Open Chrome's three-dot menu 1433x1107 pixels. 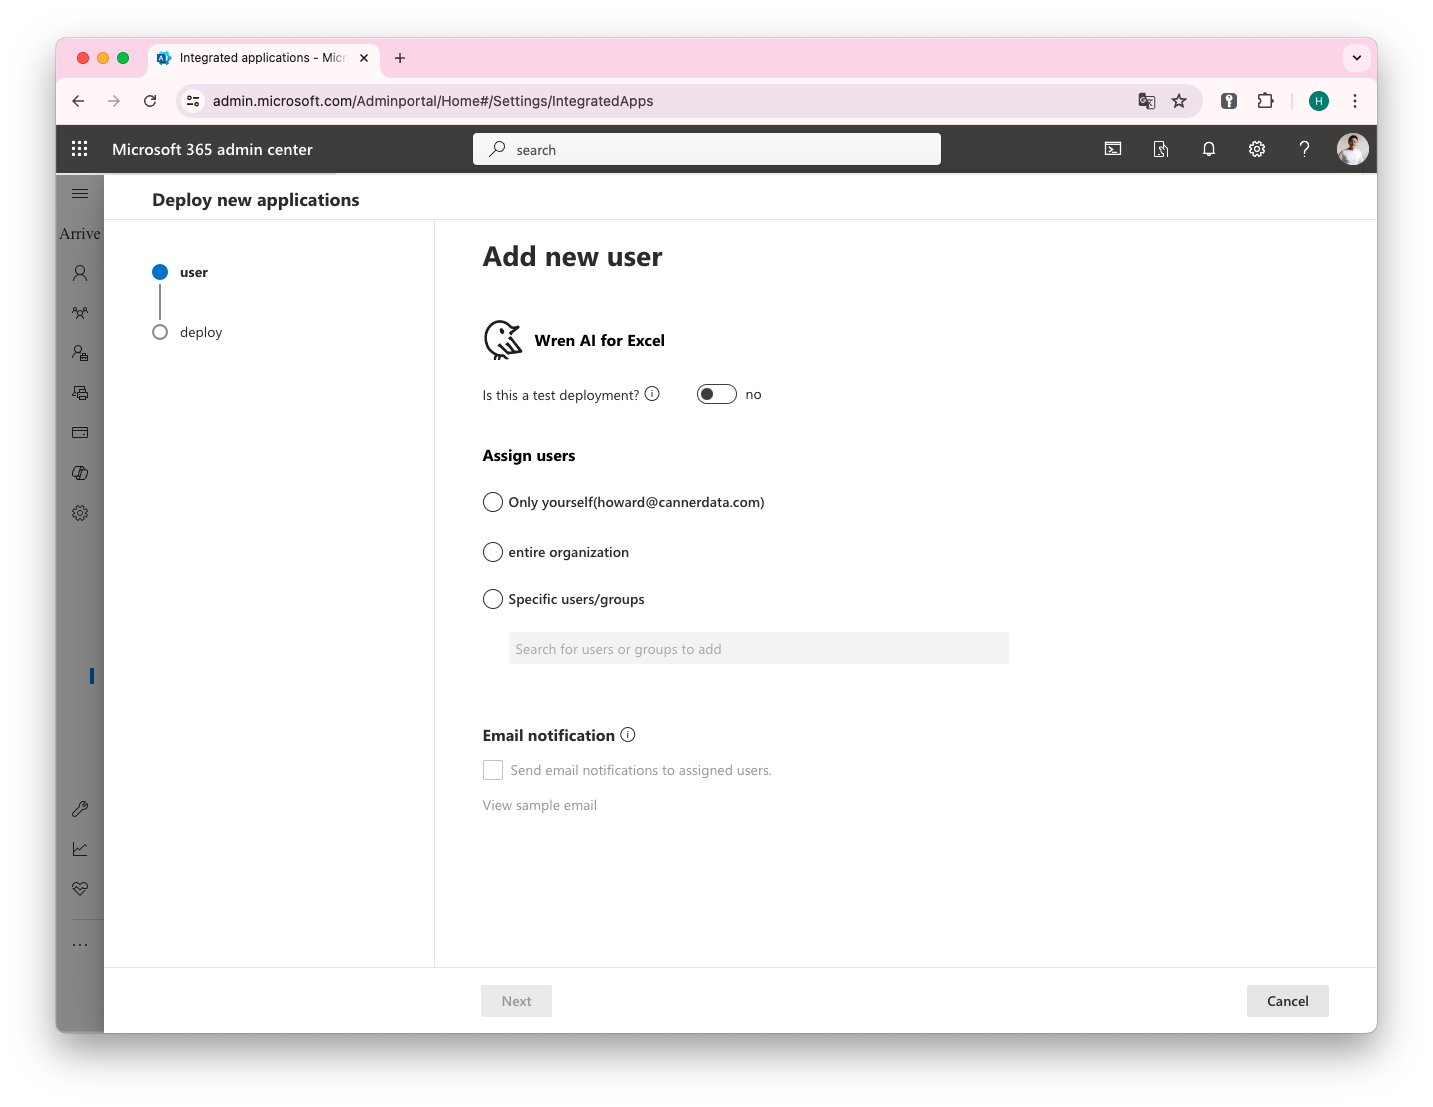tap(1355, 101)
